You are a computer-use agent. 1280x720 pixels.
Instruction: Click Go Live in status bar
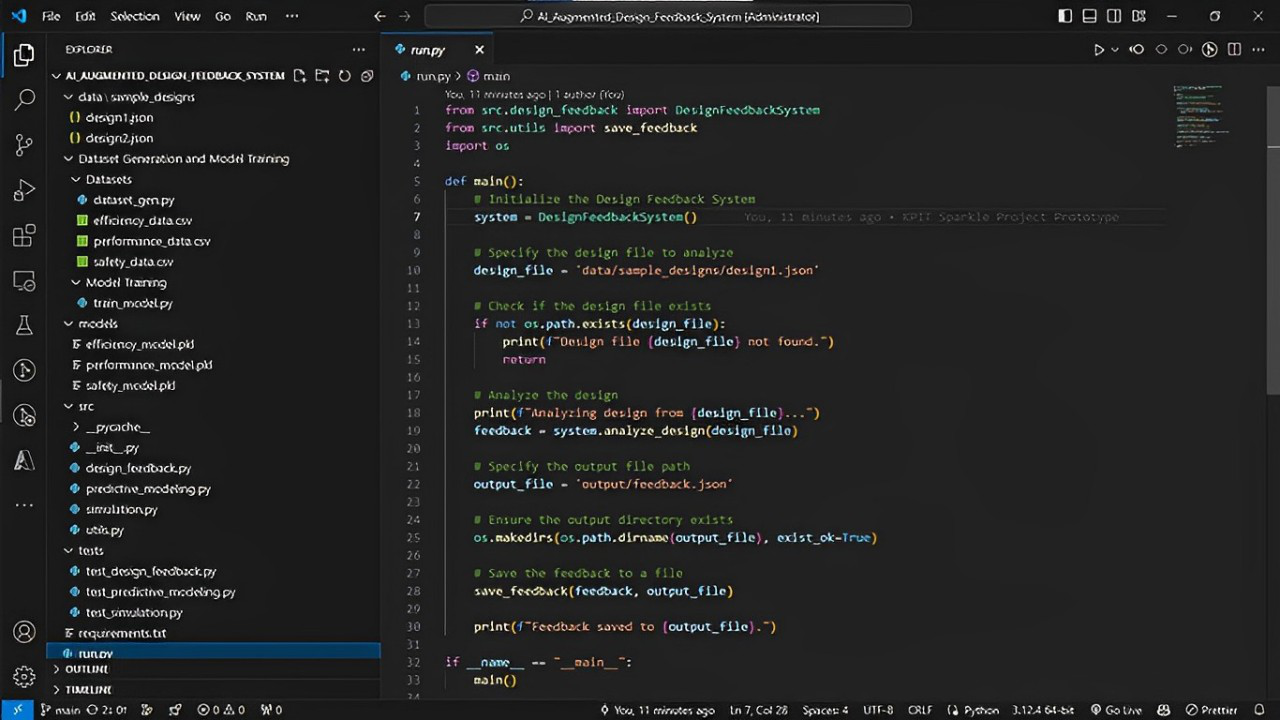click(x=1116, y=710)
